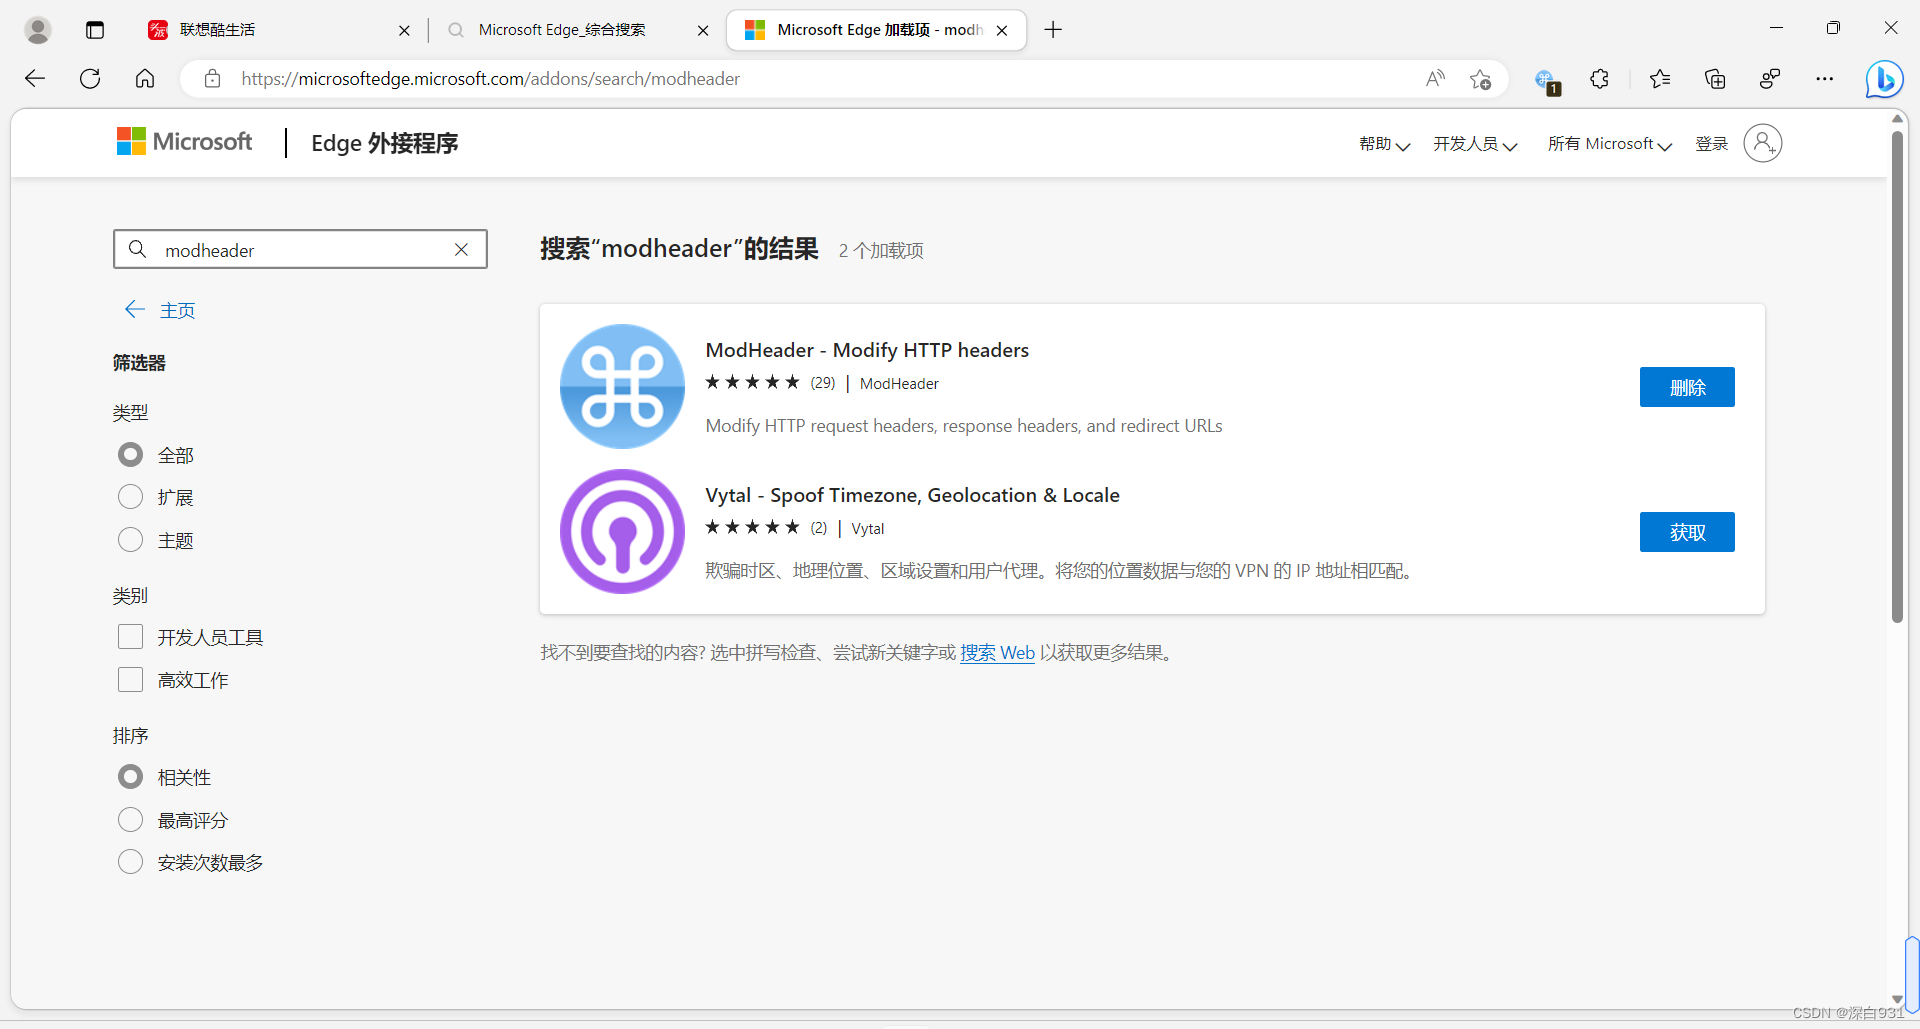Click the Microsoft logo
Viewport: 1920px width, 1029px height.
(x=184, y=142)
